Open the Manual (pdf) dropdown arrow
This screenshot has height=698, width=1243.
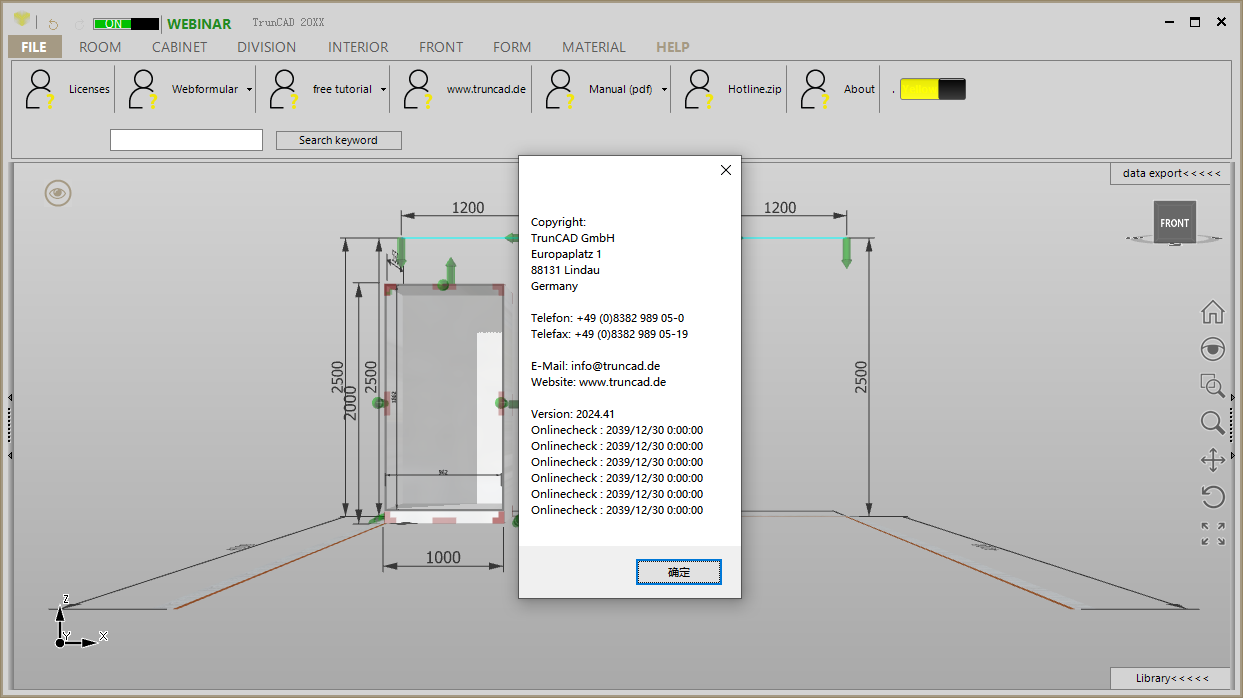[x=664, y=90]
